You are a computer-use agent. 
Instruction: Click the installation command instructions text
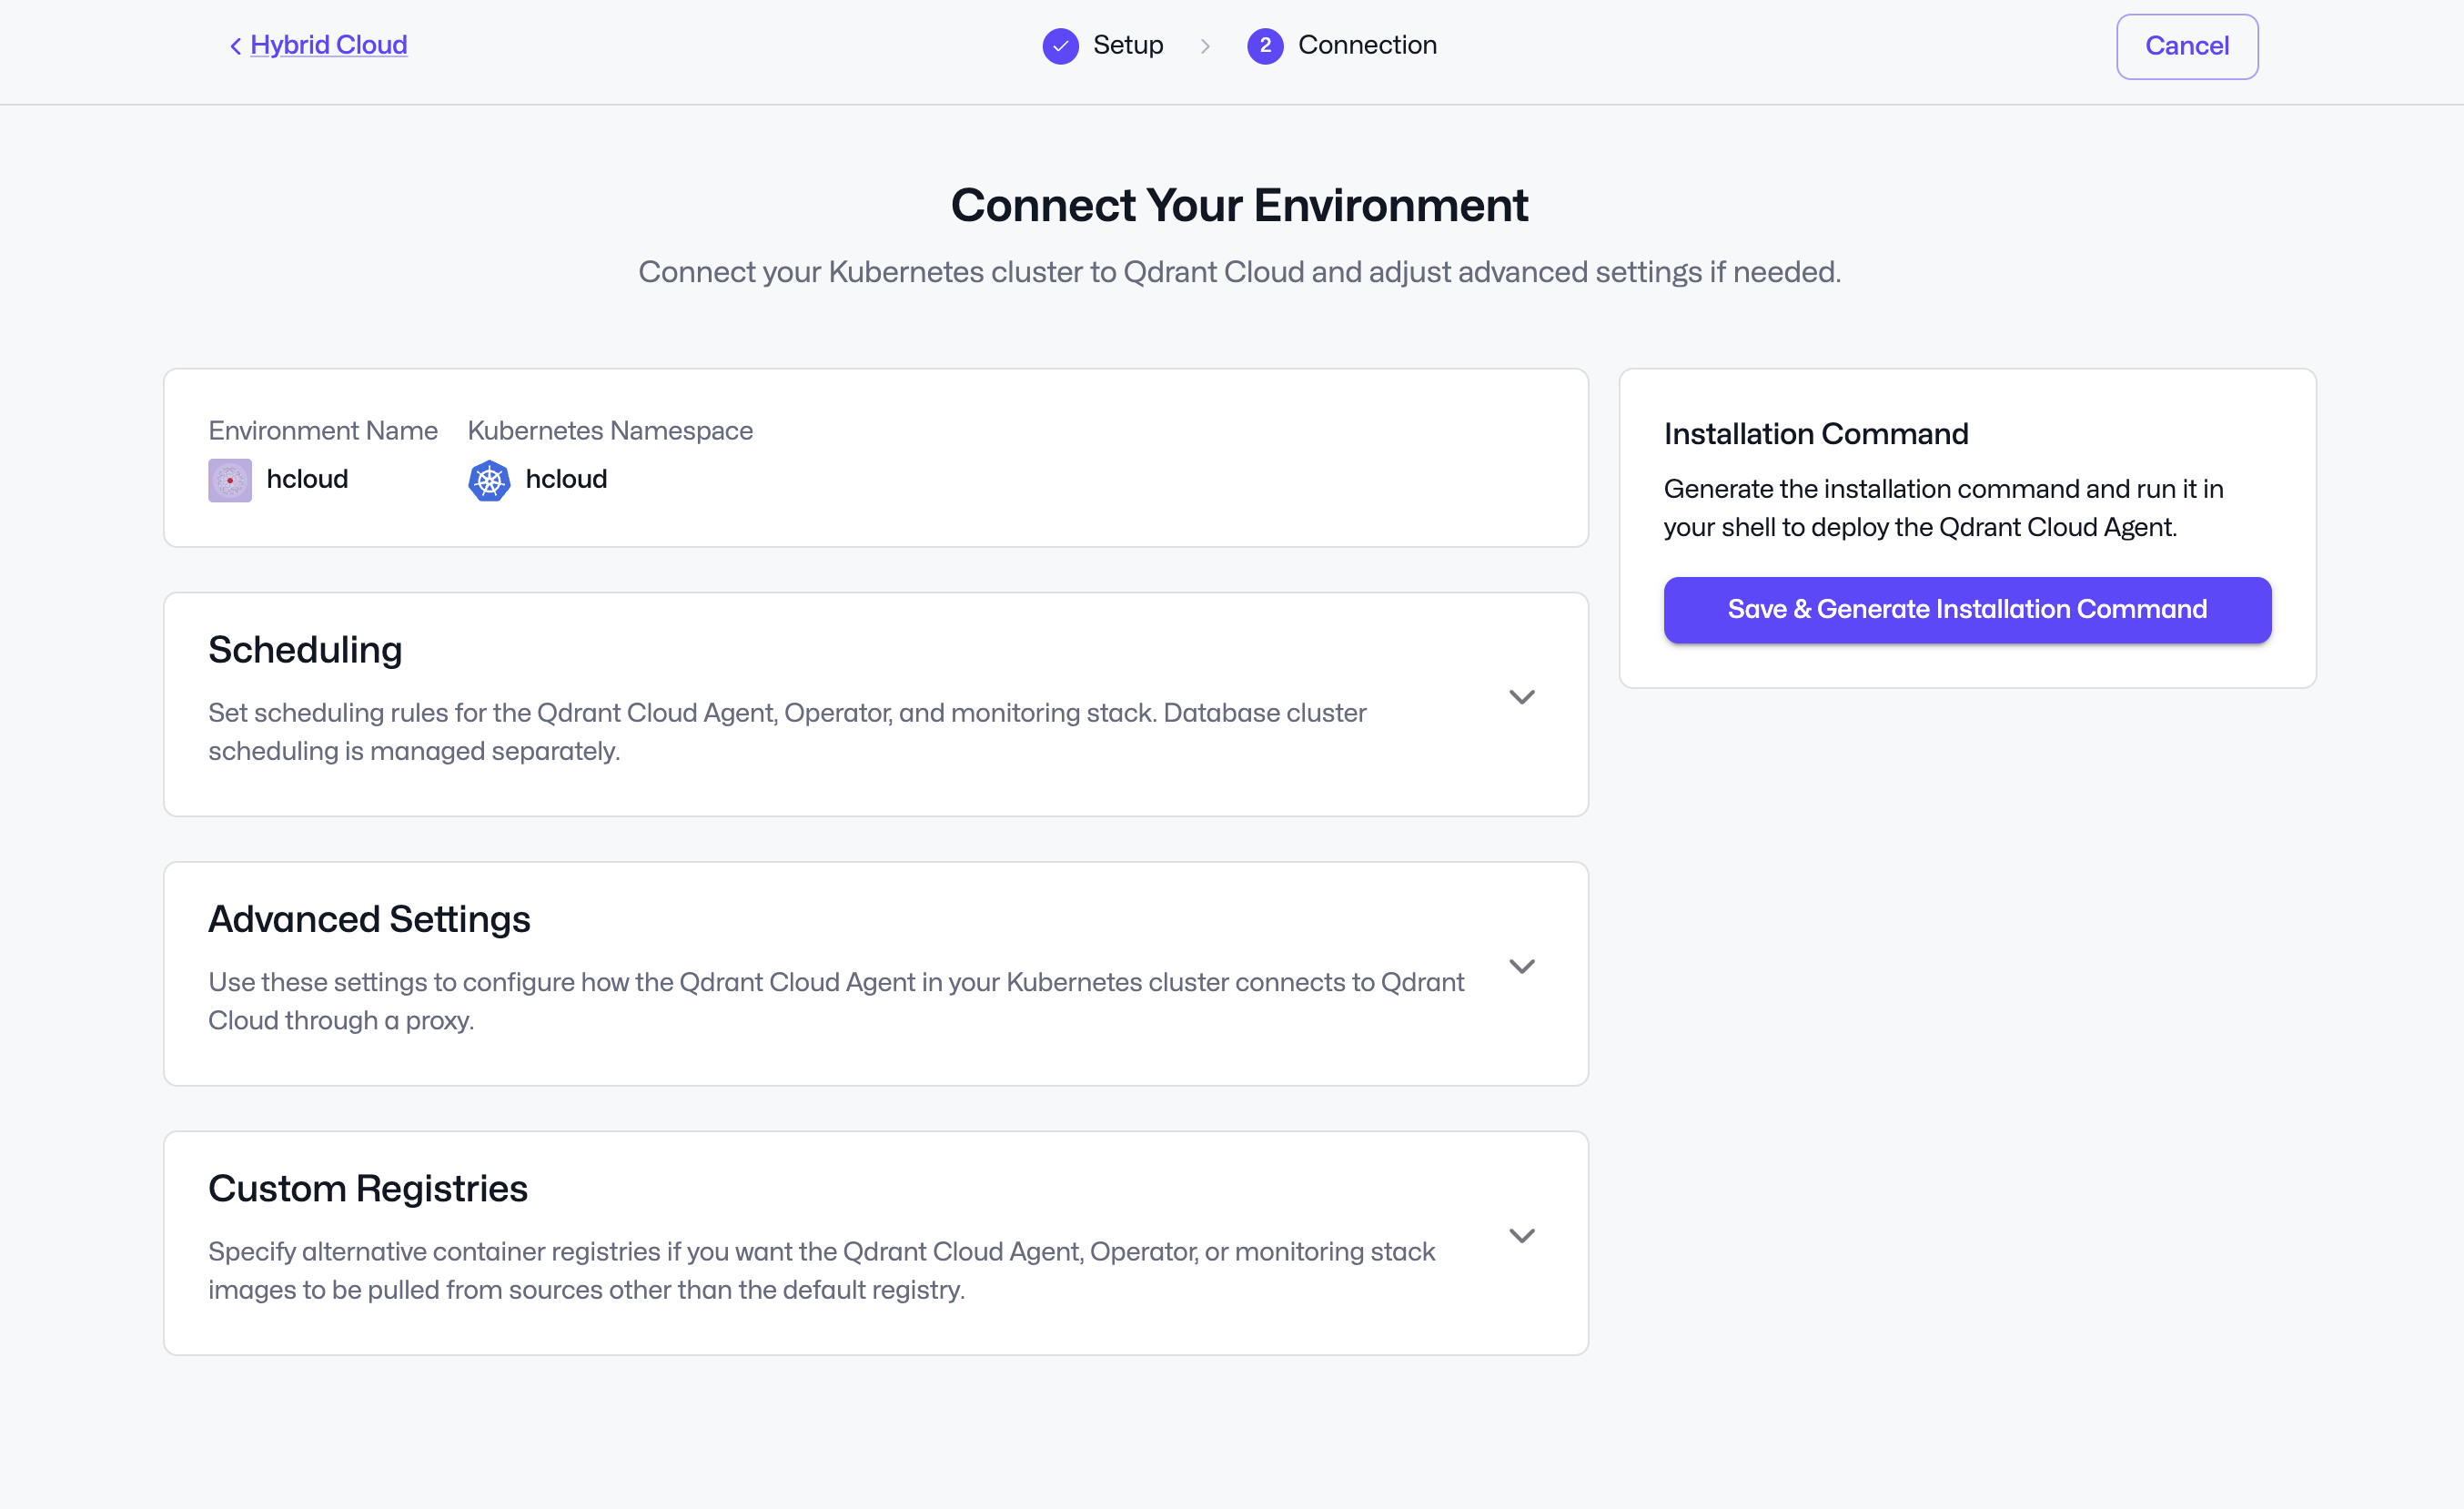[x=1943, y=508]
